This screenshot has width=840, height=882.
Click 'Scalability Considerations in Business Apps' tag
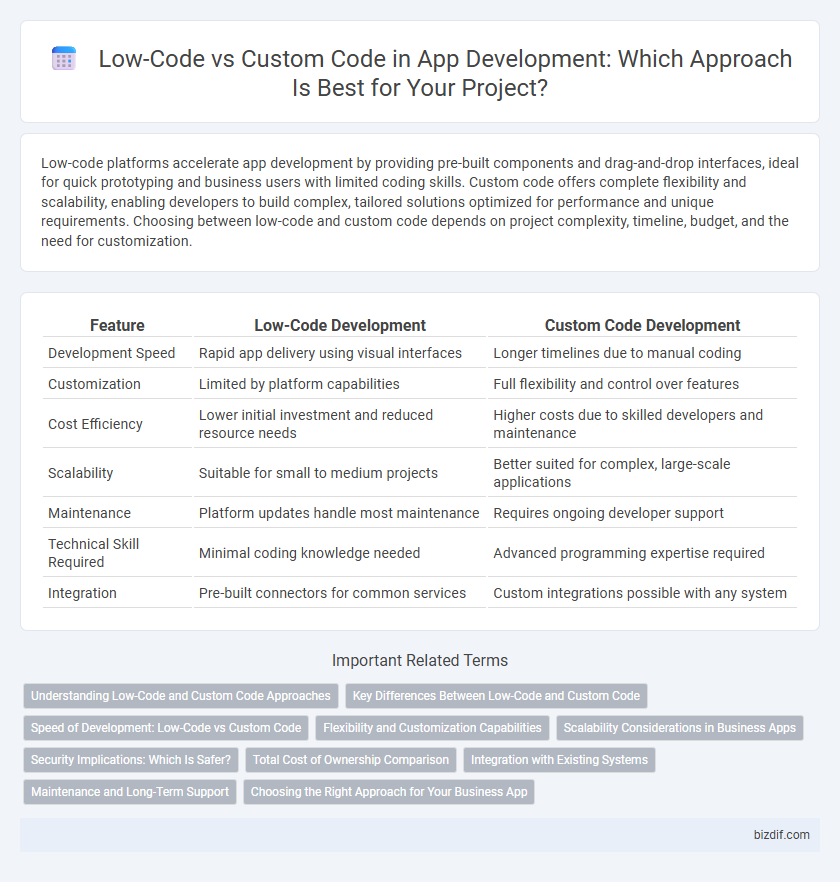coord(680,728)
